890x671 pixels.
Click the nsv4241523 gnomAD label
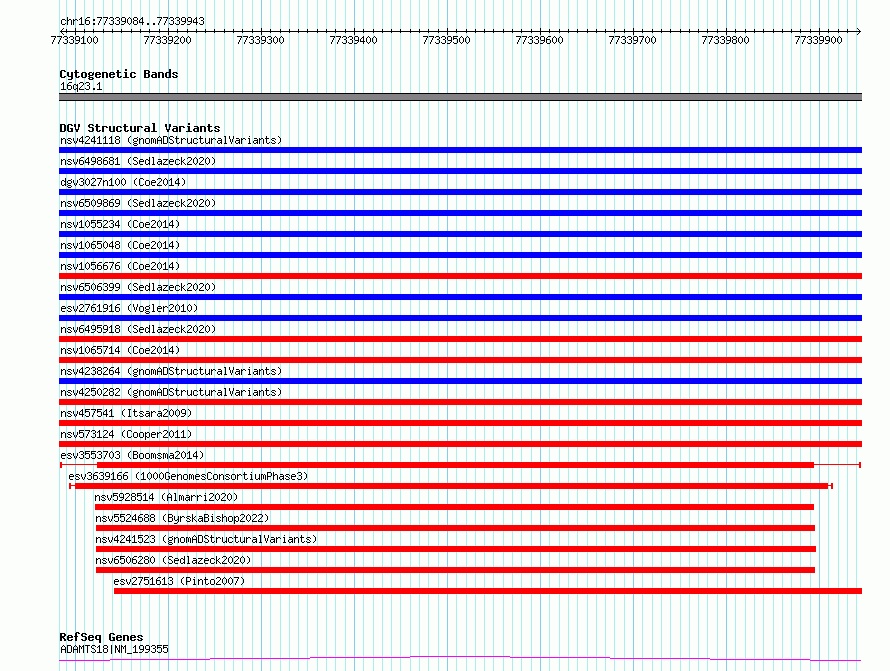tap(206, 539)
